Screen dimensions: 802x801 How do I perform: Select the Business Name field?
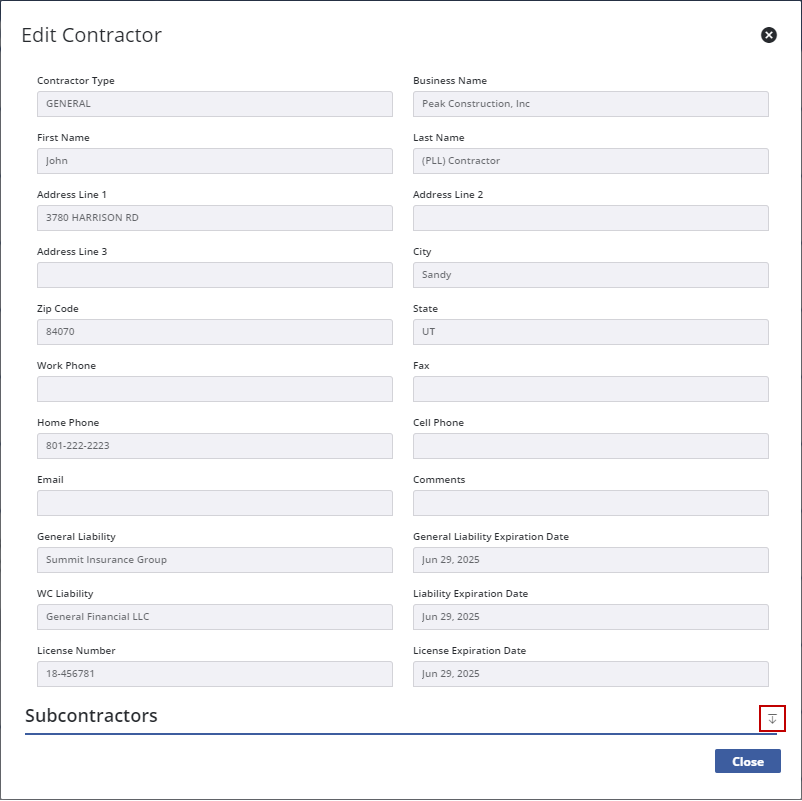click(x=590, y=104)
